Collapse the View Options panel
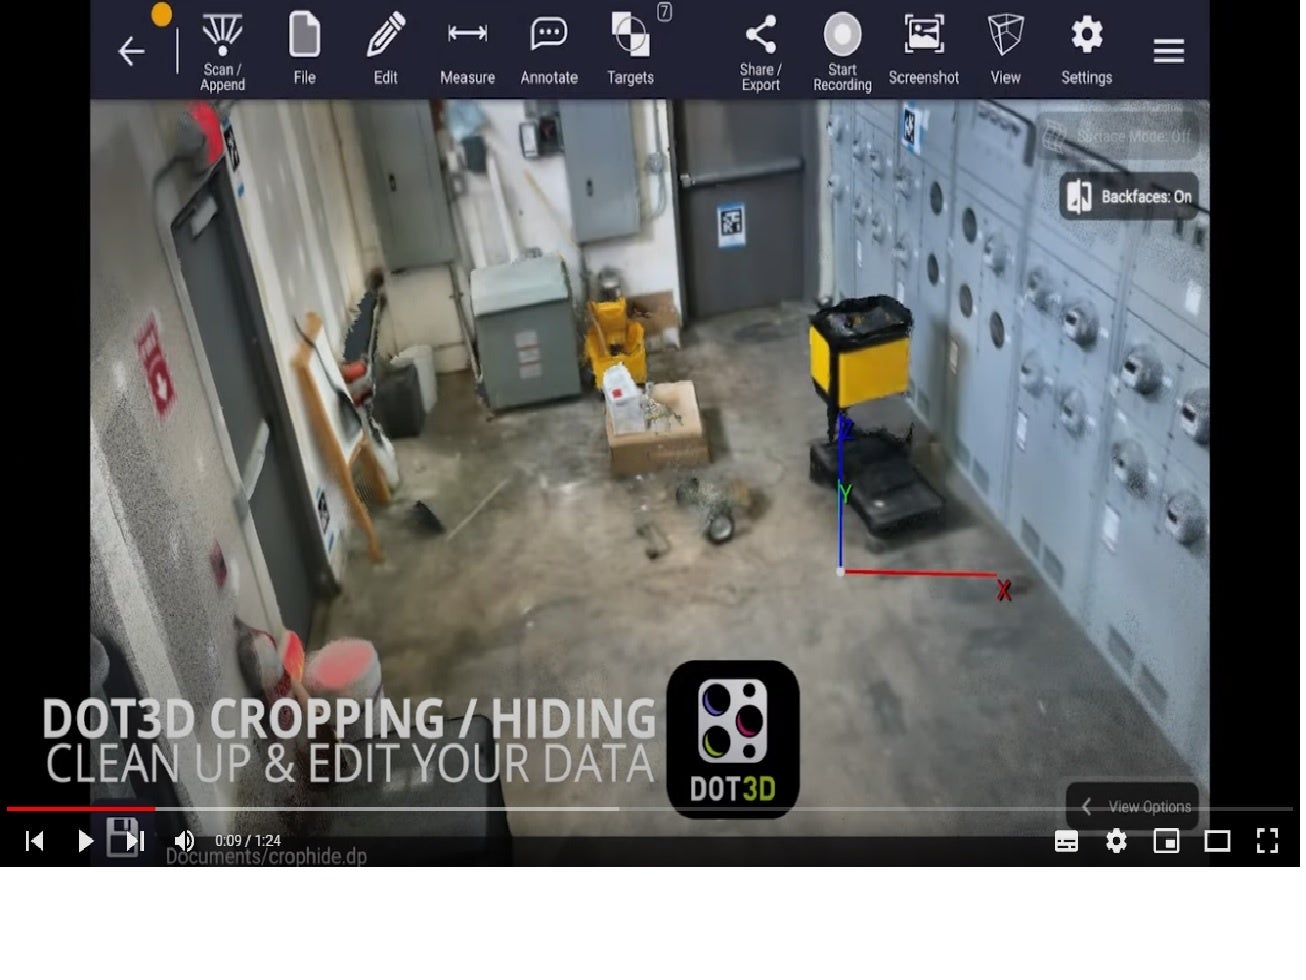Screen dimensions: 1306x980 click(1132, 806)
